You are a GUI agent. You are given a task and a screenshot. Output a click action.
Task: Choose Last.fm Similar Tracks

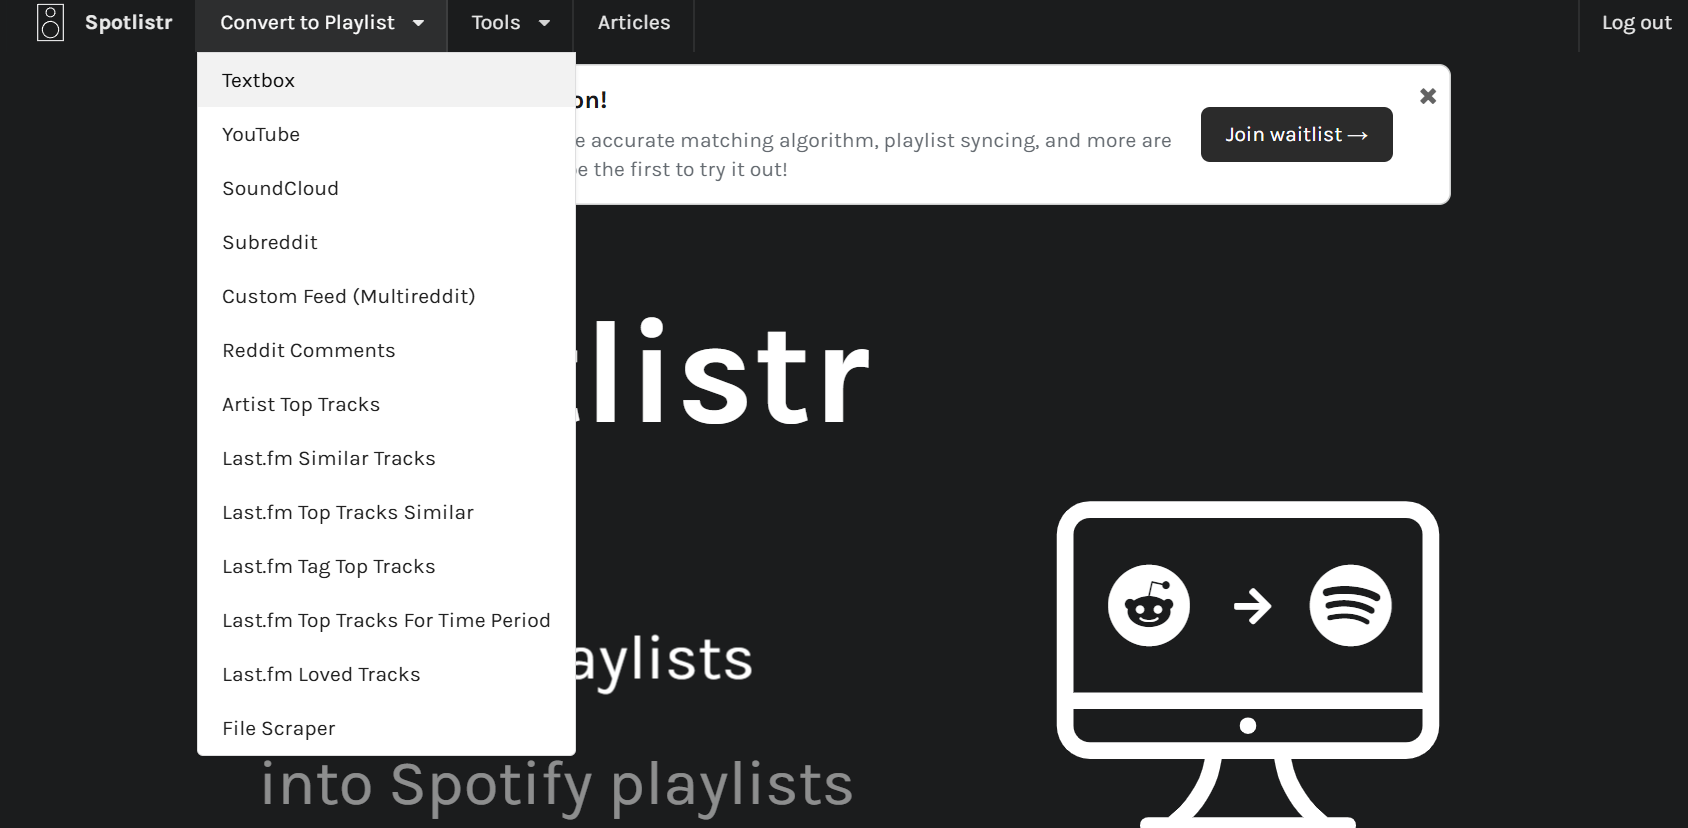point(329,459)
